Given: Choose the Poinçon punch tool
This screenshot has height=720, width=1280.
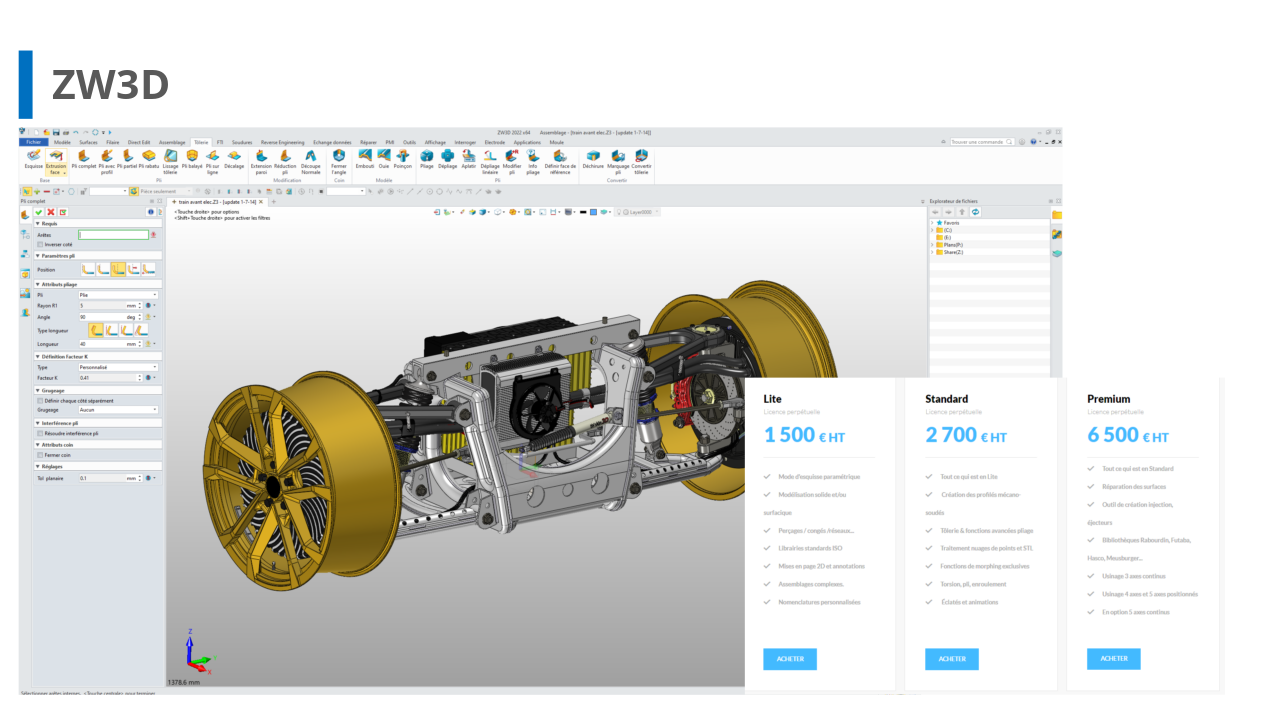Looking at the screenshot, I should pyautogui.click(x=402, y=160).
